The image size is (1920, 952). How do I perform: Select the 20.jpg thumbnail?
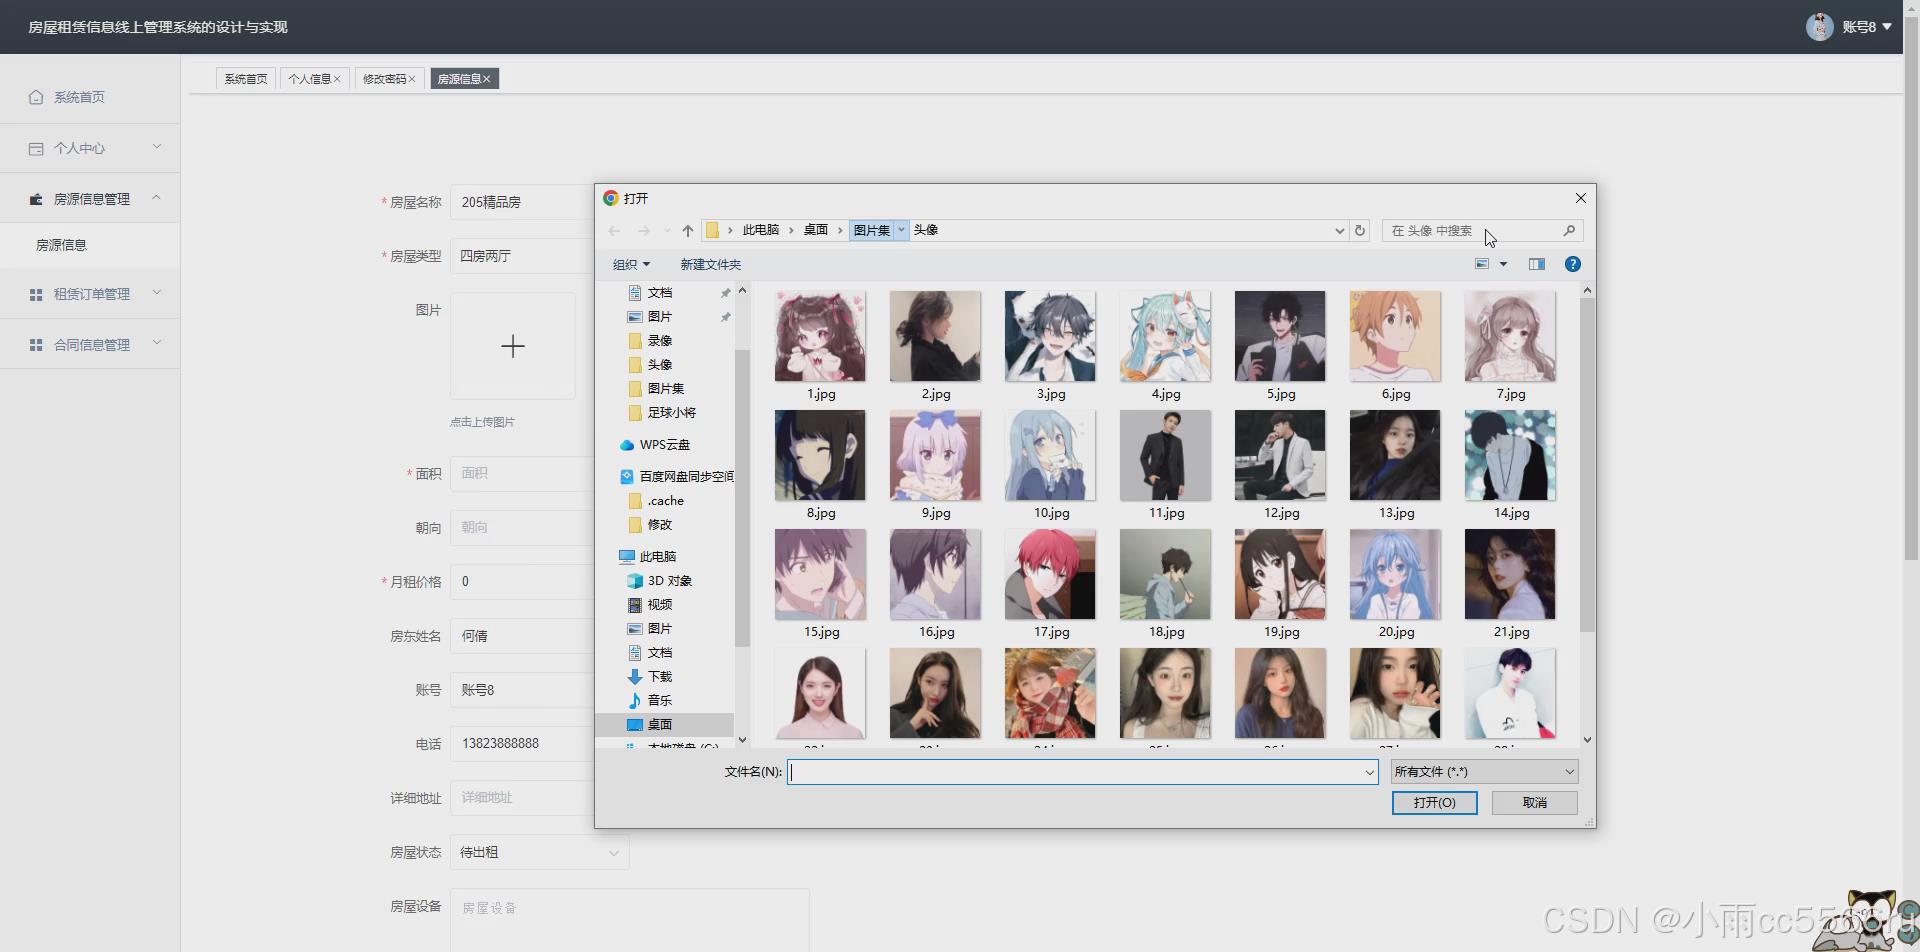1395,575
